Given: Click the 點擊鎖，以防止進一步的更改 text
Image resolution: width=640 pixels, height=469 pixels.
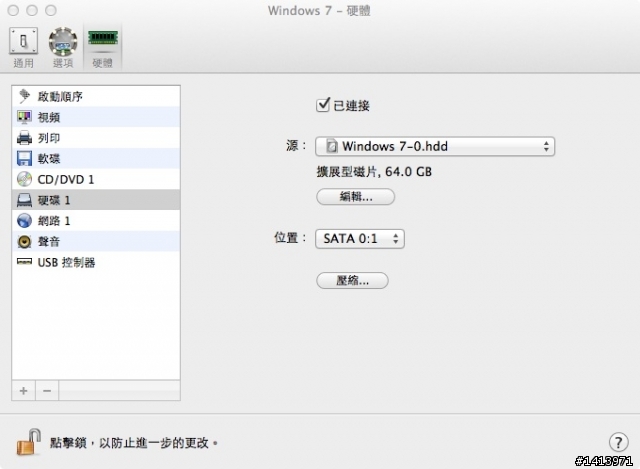Looking at the screenshot, I should coord(133,443).
